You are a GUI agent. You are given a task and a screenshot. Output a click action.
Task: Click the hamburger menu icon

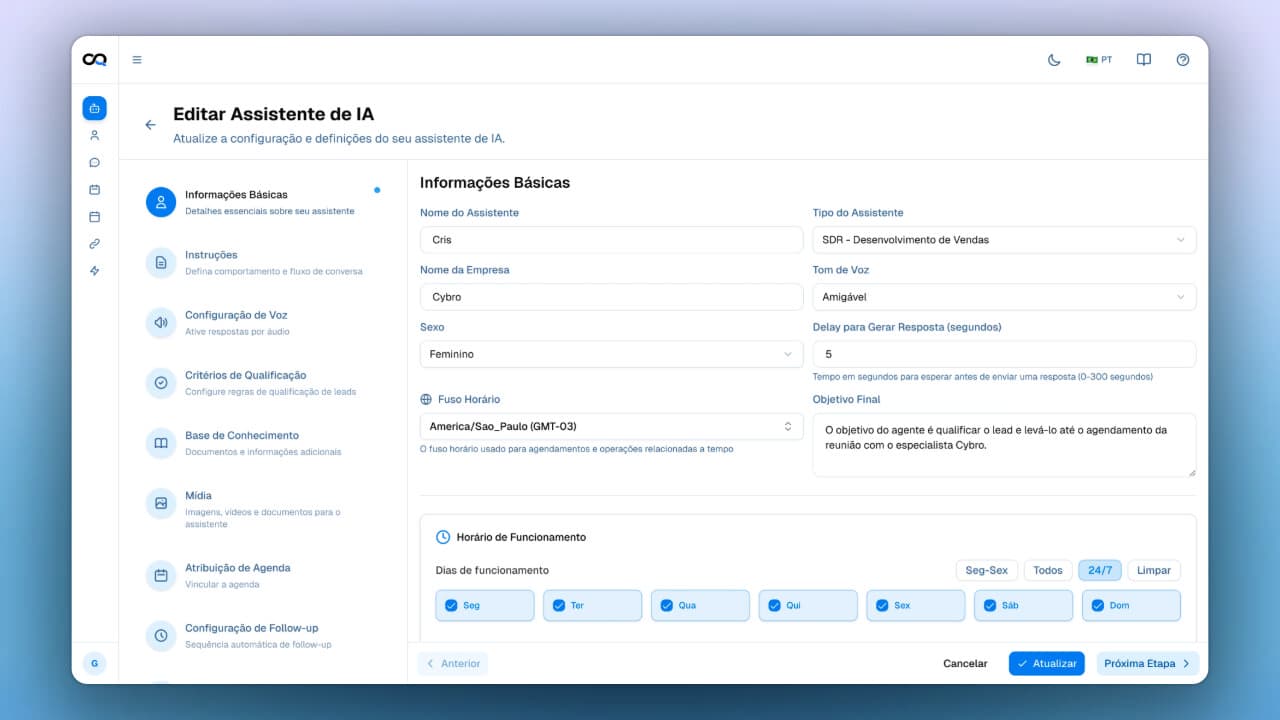pos(137,60)
